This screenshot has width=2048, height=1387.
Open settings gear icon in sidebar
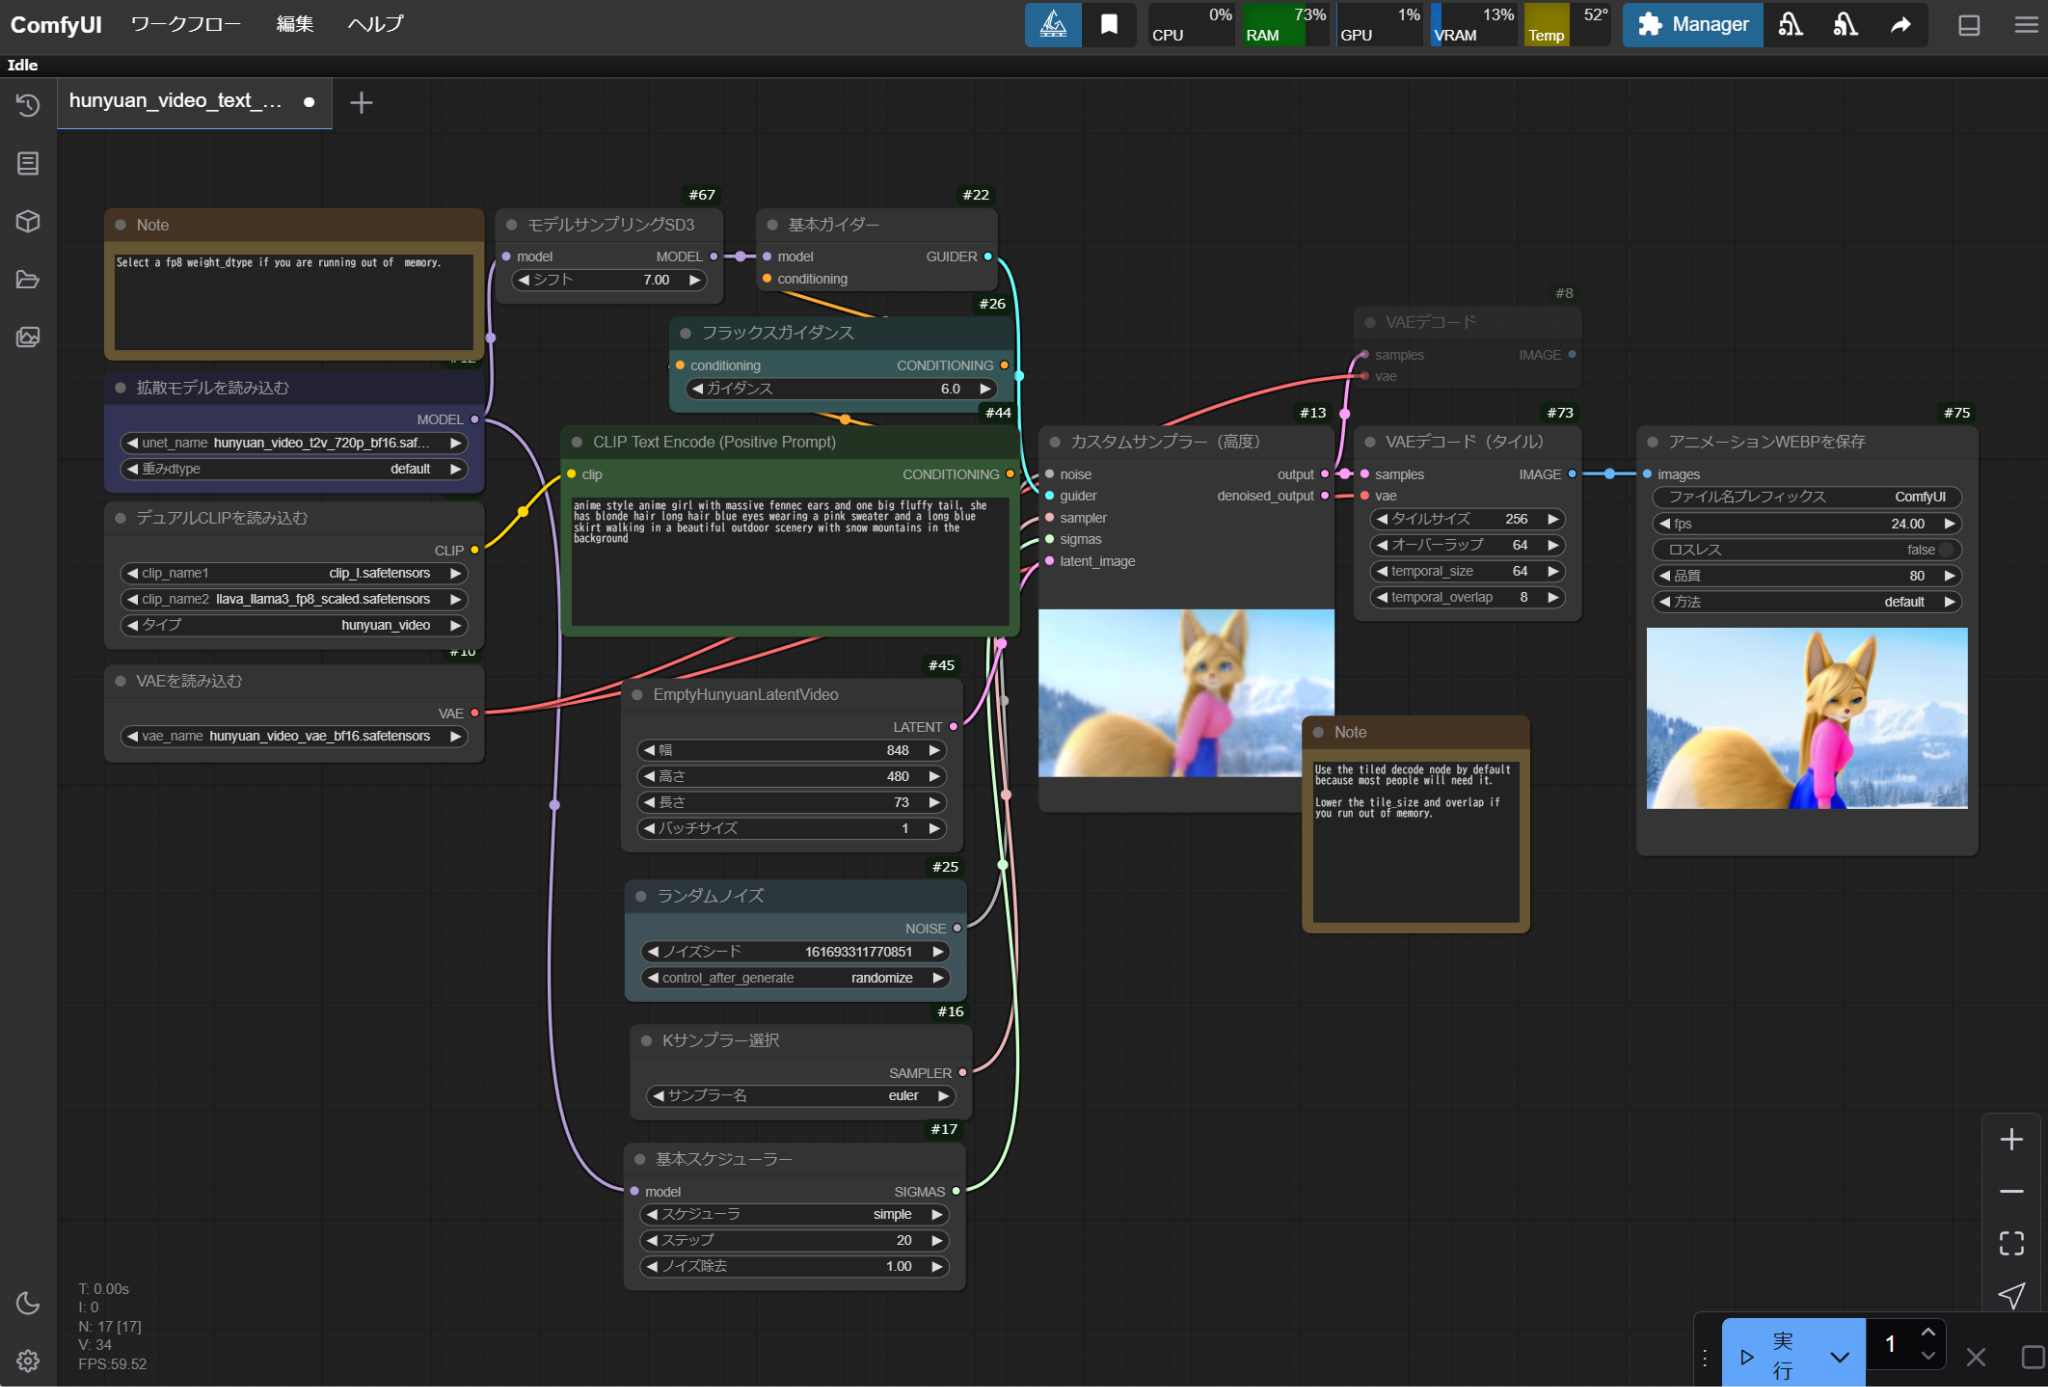pyautogui.click(x=28, y=1360)
